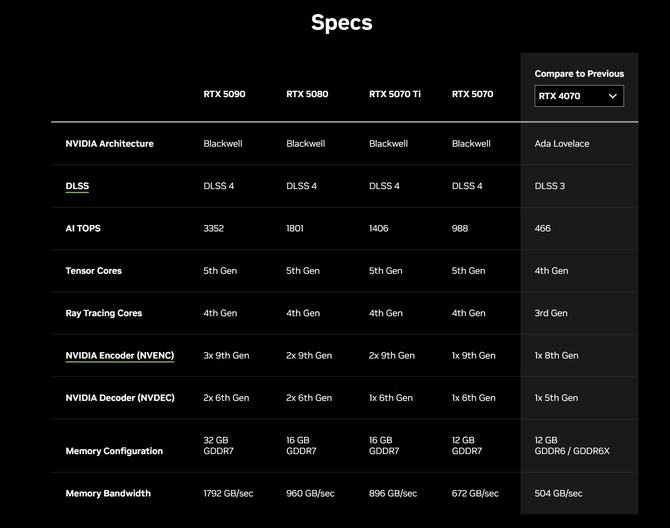Click the Memory Configuration row label

(114, 451)
